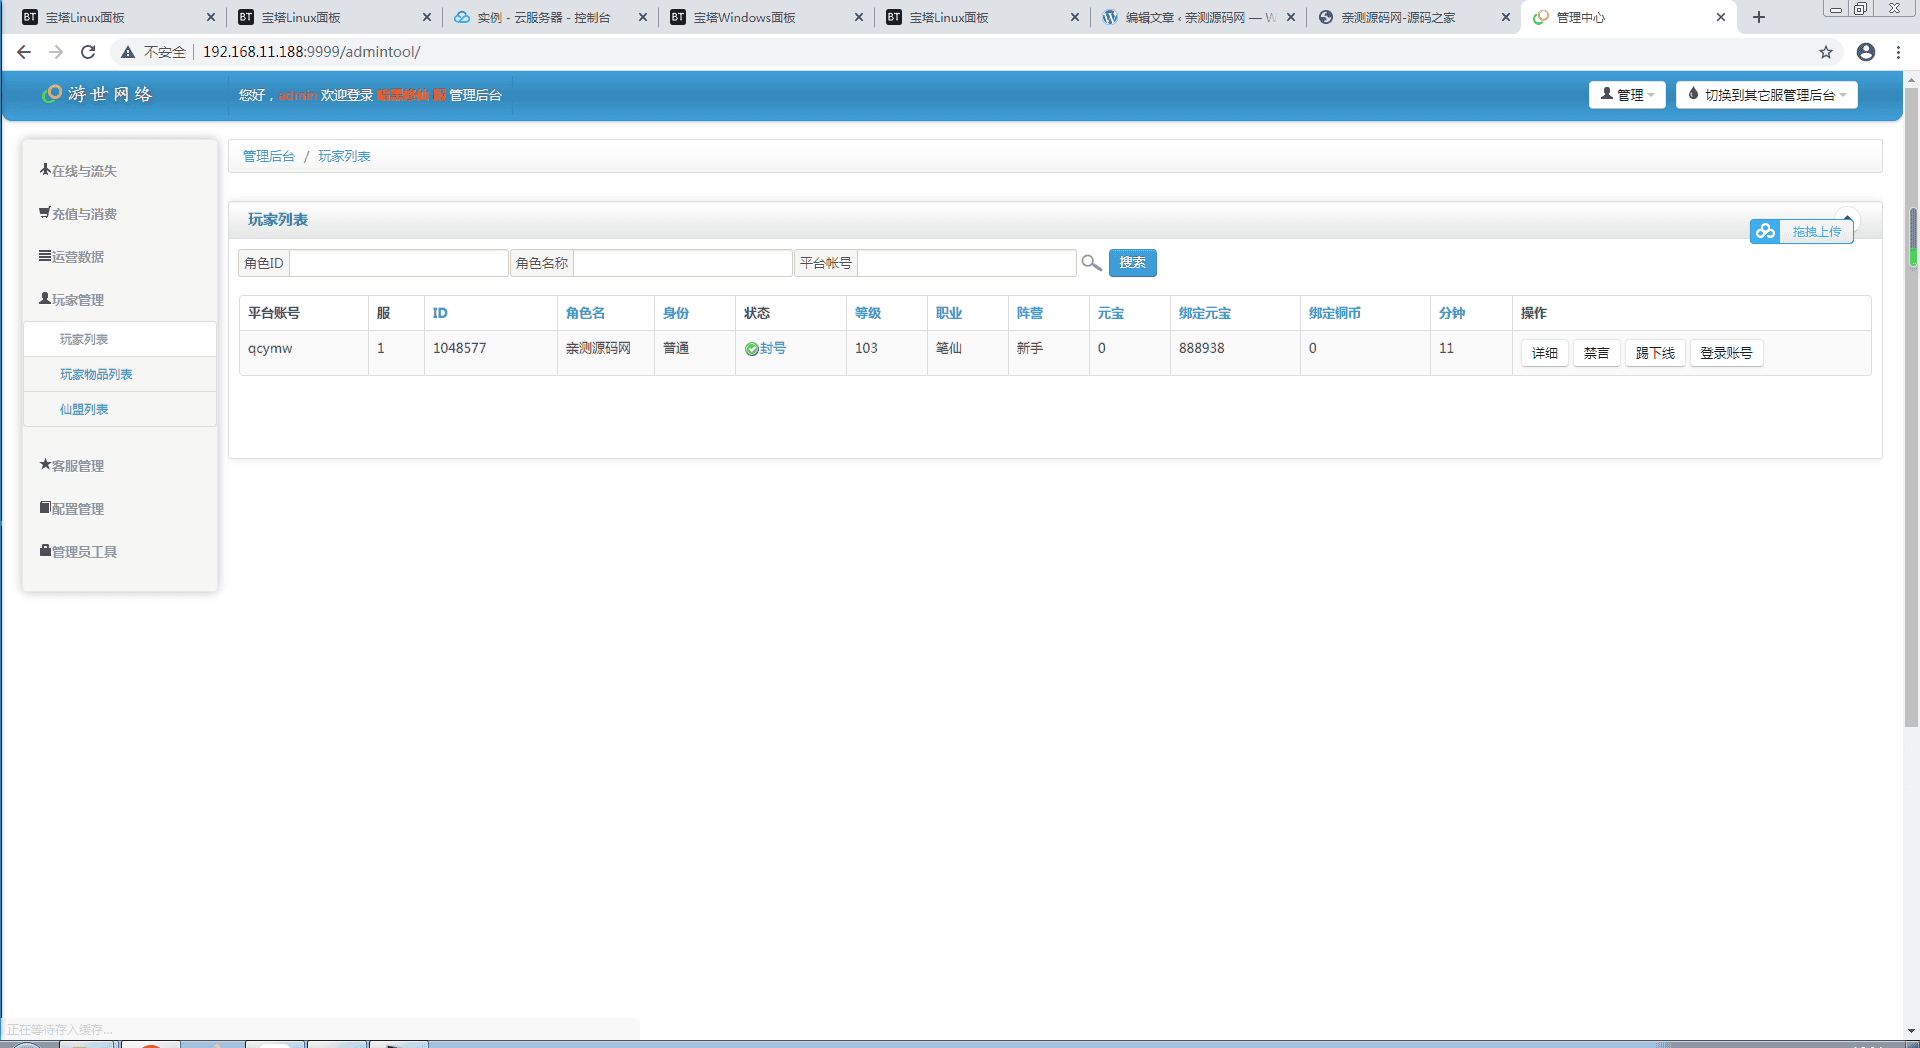Viewport: 1920px width, 1048px height.
Task: Click the 搜索 button
Action: tap(1132, 263)
